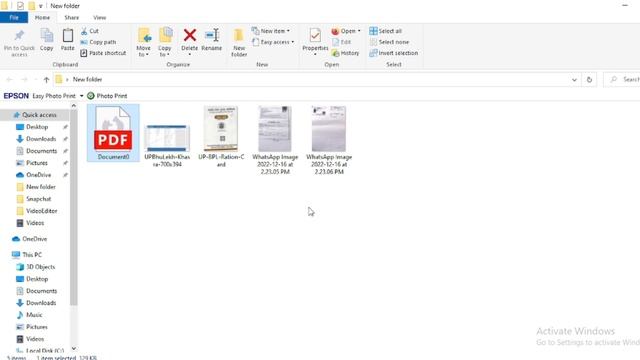Viewport: 640px width, 360px height.
Task: Click the New folder address breadcrumb
Action: click(x=87, y=80)
